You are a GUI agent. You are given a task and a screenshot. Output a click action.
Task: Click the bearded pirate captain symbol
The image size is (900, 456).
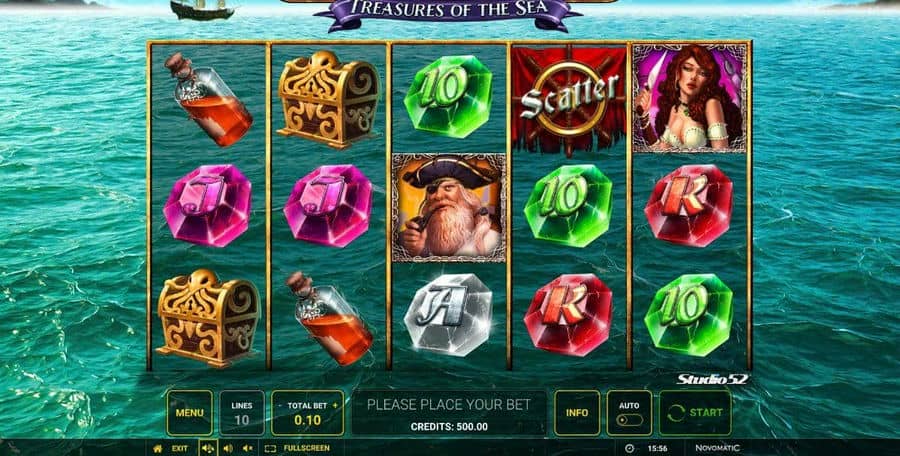pyautogui.click(x=449, y=208)
